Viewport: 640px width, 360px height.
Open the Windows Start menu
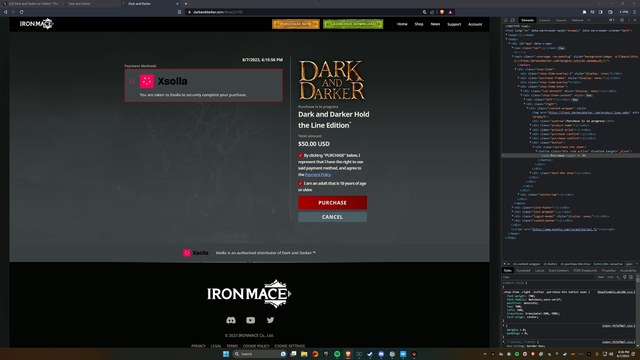(x=226, y=354)
